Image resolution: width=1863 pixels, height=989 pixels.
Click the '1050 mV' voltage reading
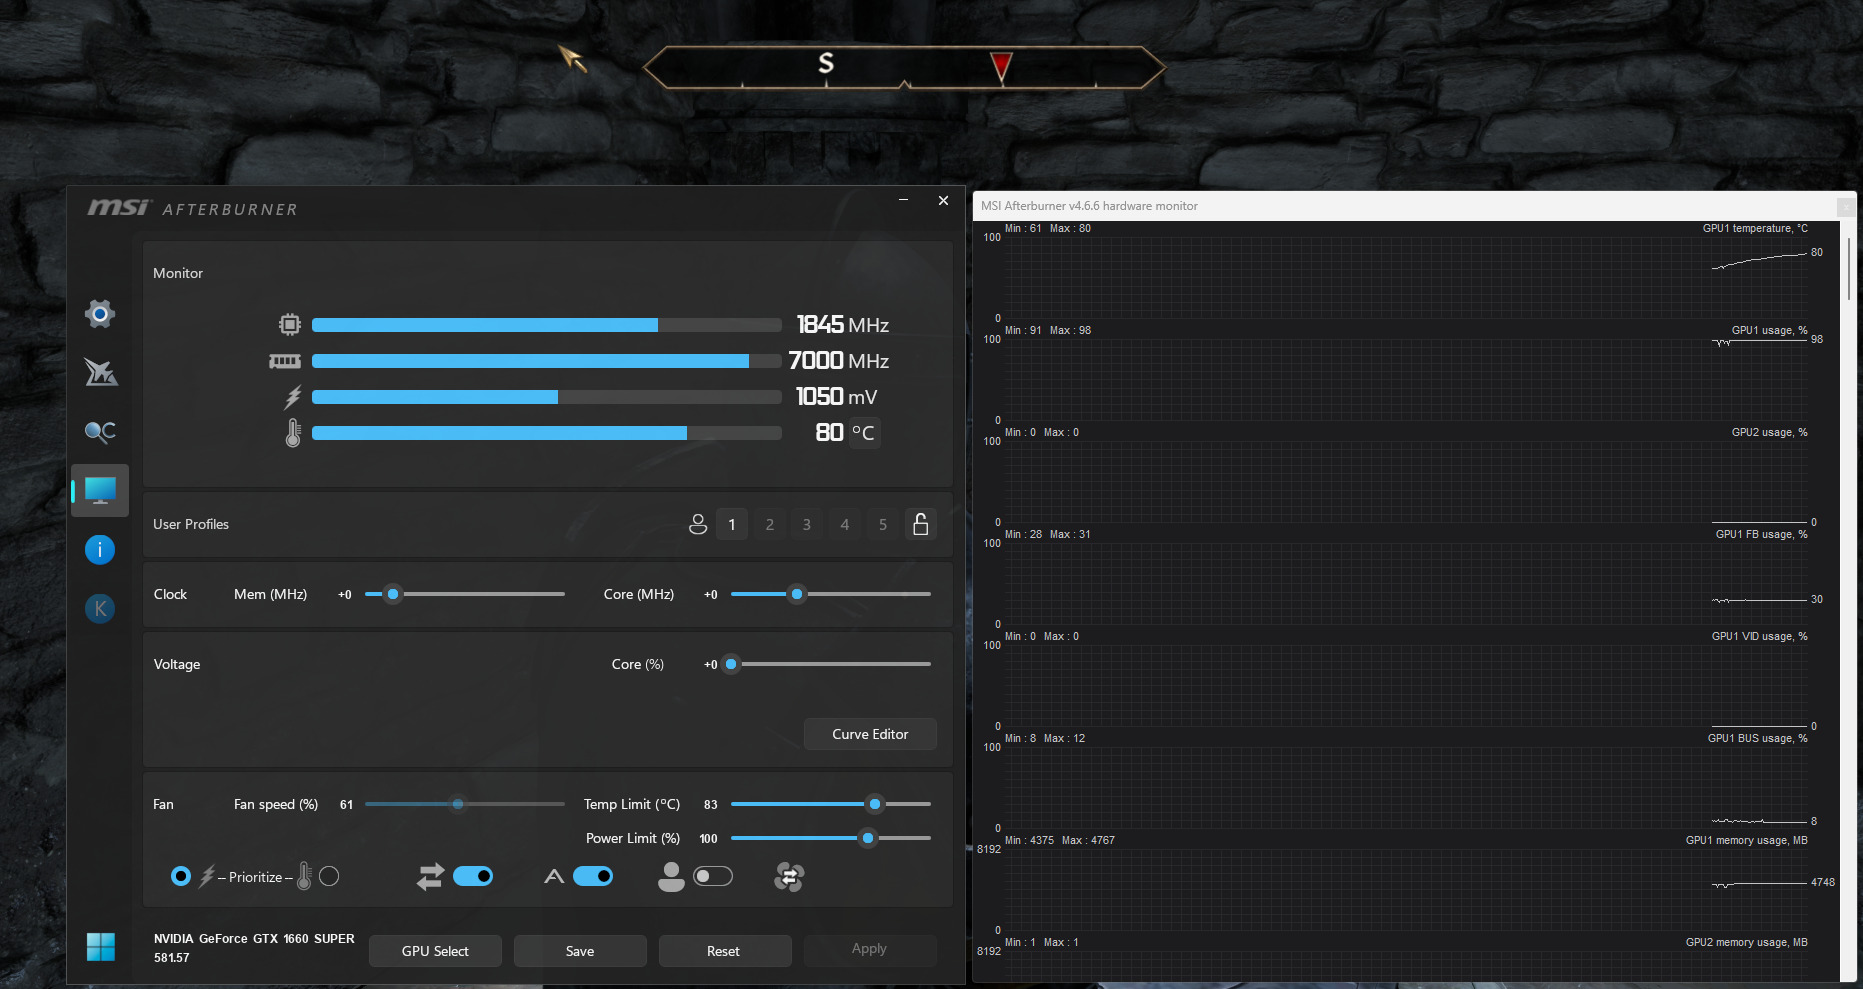[837, 397]
